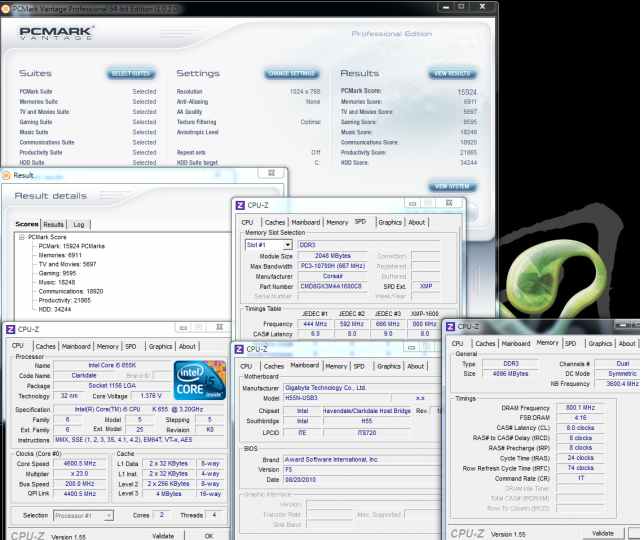
Task: Select 'Communications: 18920' tree row
Action: pos(71,291)
